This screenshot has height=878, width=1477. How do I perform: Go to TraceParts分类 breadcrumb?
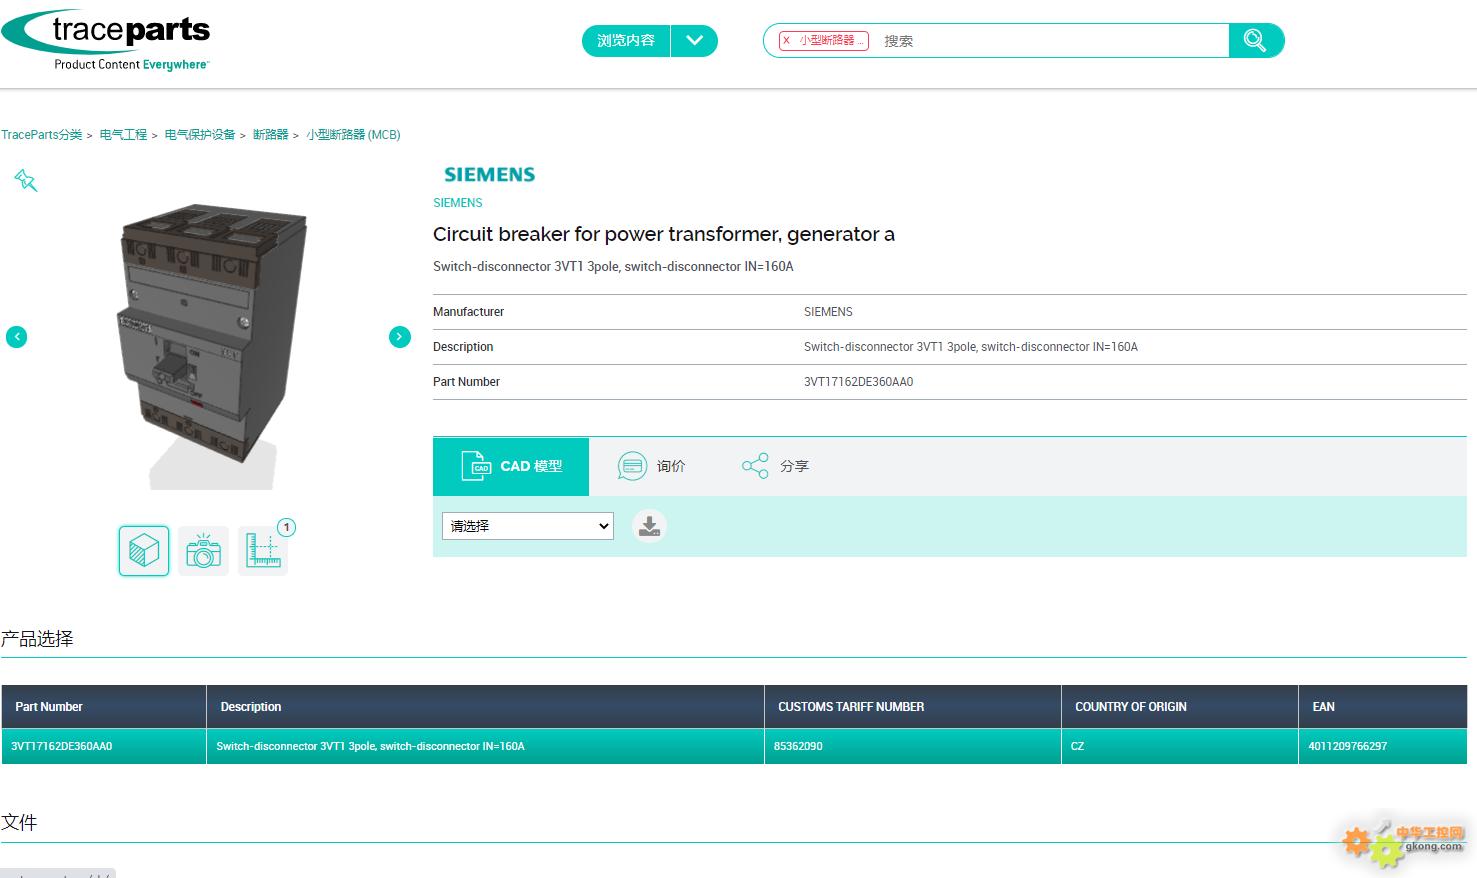(x=42, y=135)
